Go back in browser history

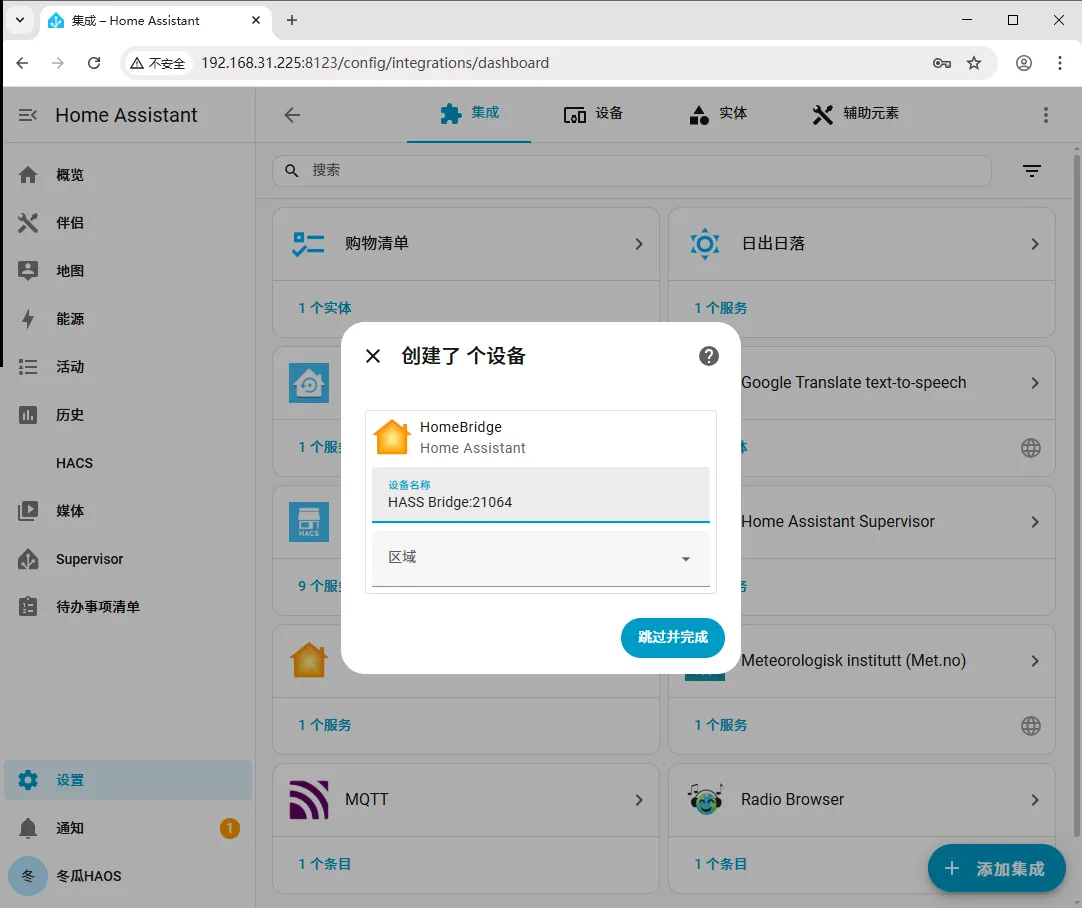click(x=22, y=63)
